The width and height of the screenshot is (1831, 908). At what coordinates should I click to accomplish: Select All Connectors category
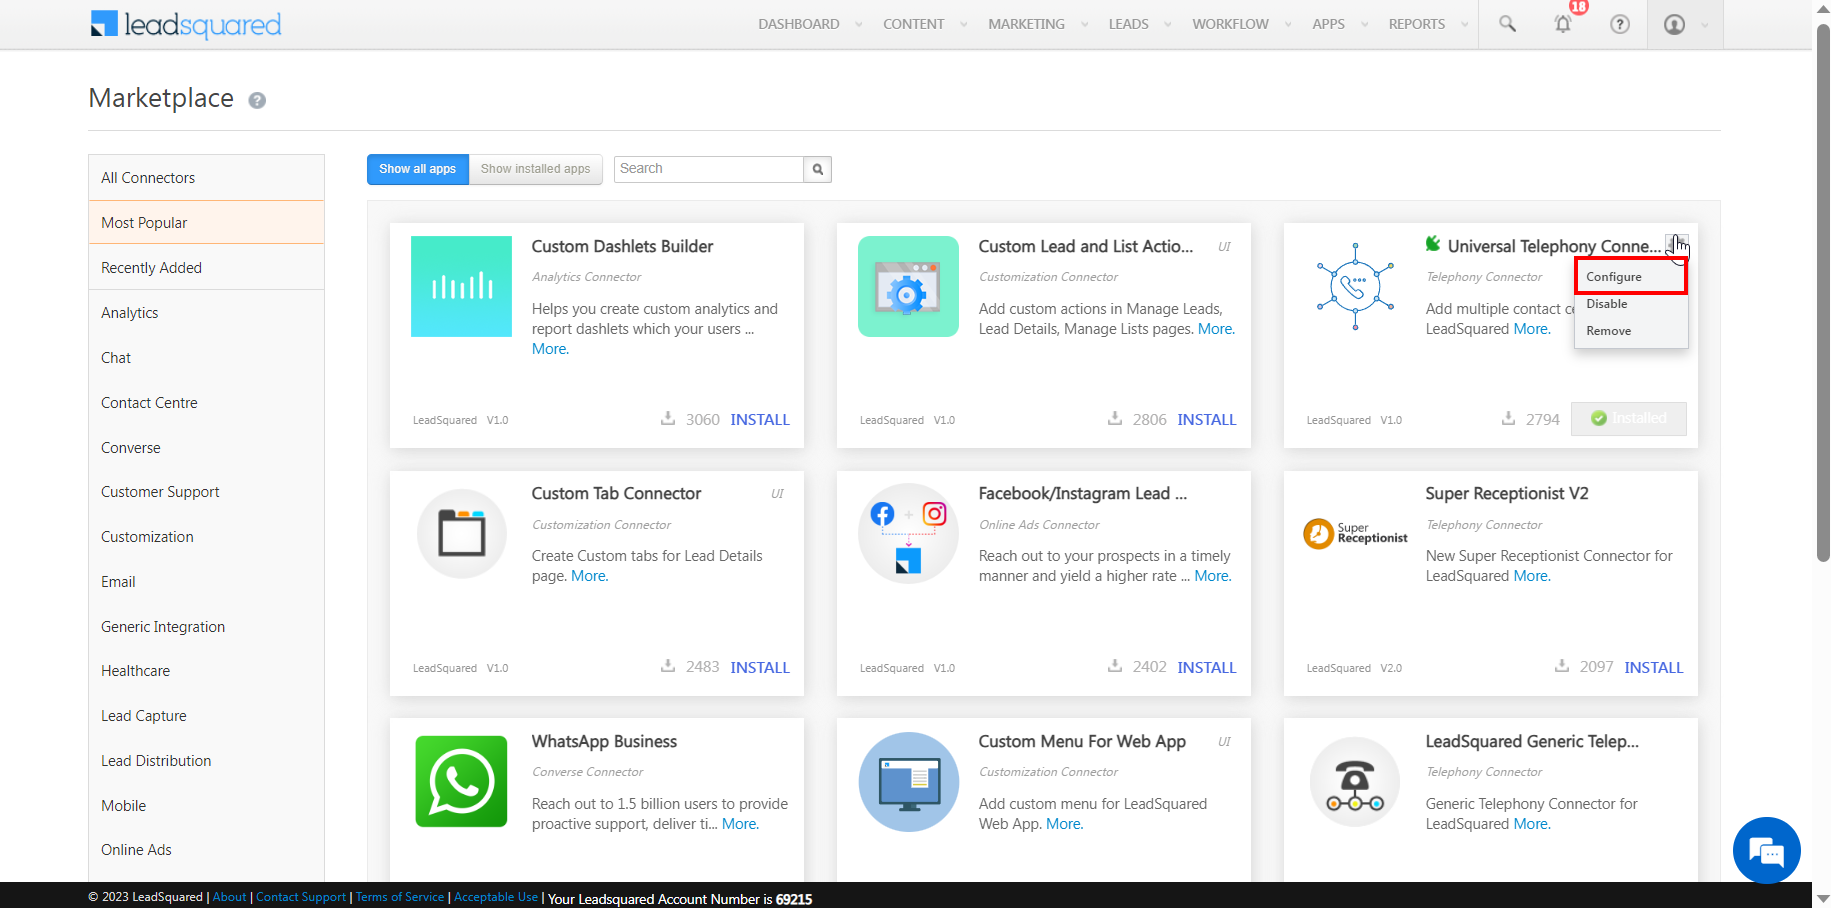(206, 178)
